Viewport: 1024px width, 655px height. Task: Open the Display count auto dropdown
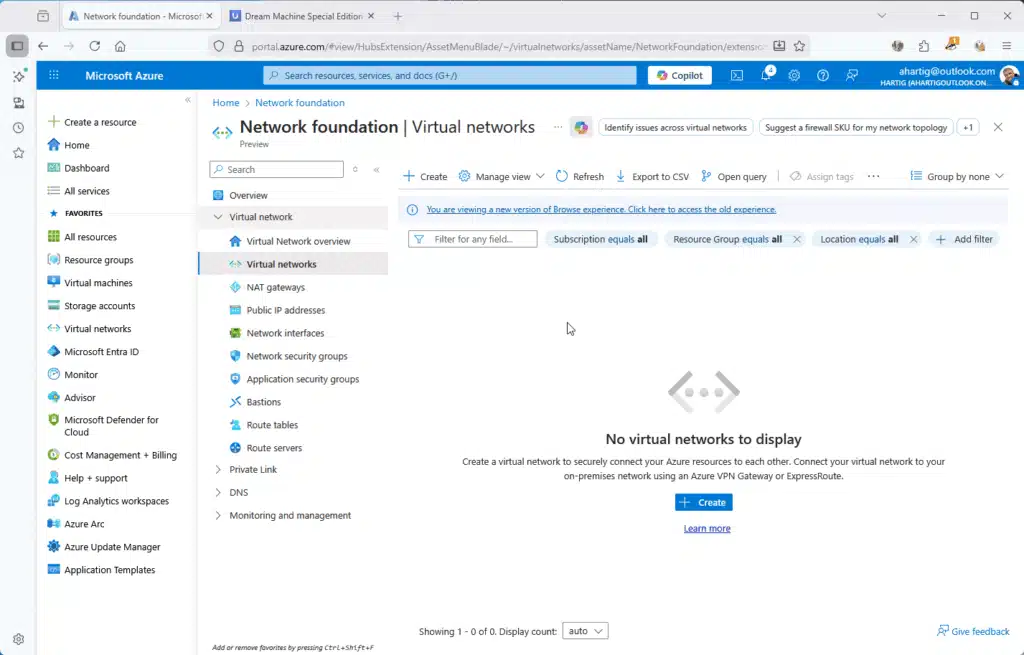point(585,631)
